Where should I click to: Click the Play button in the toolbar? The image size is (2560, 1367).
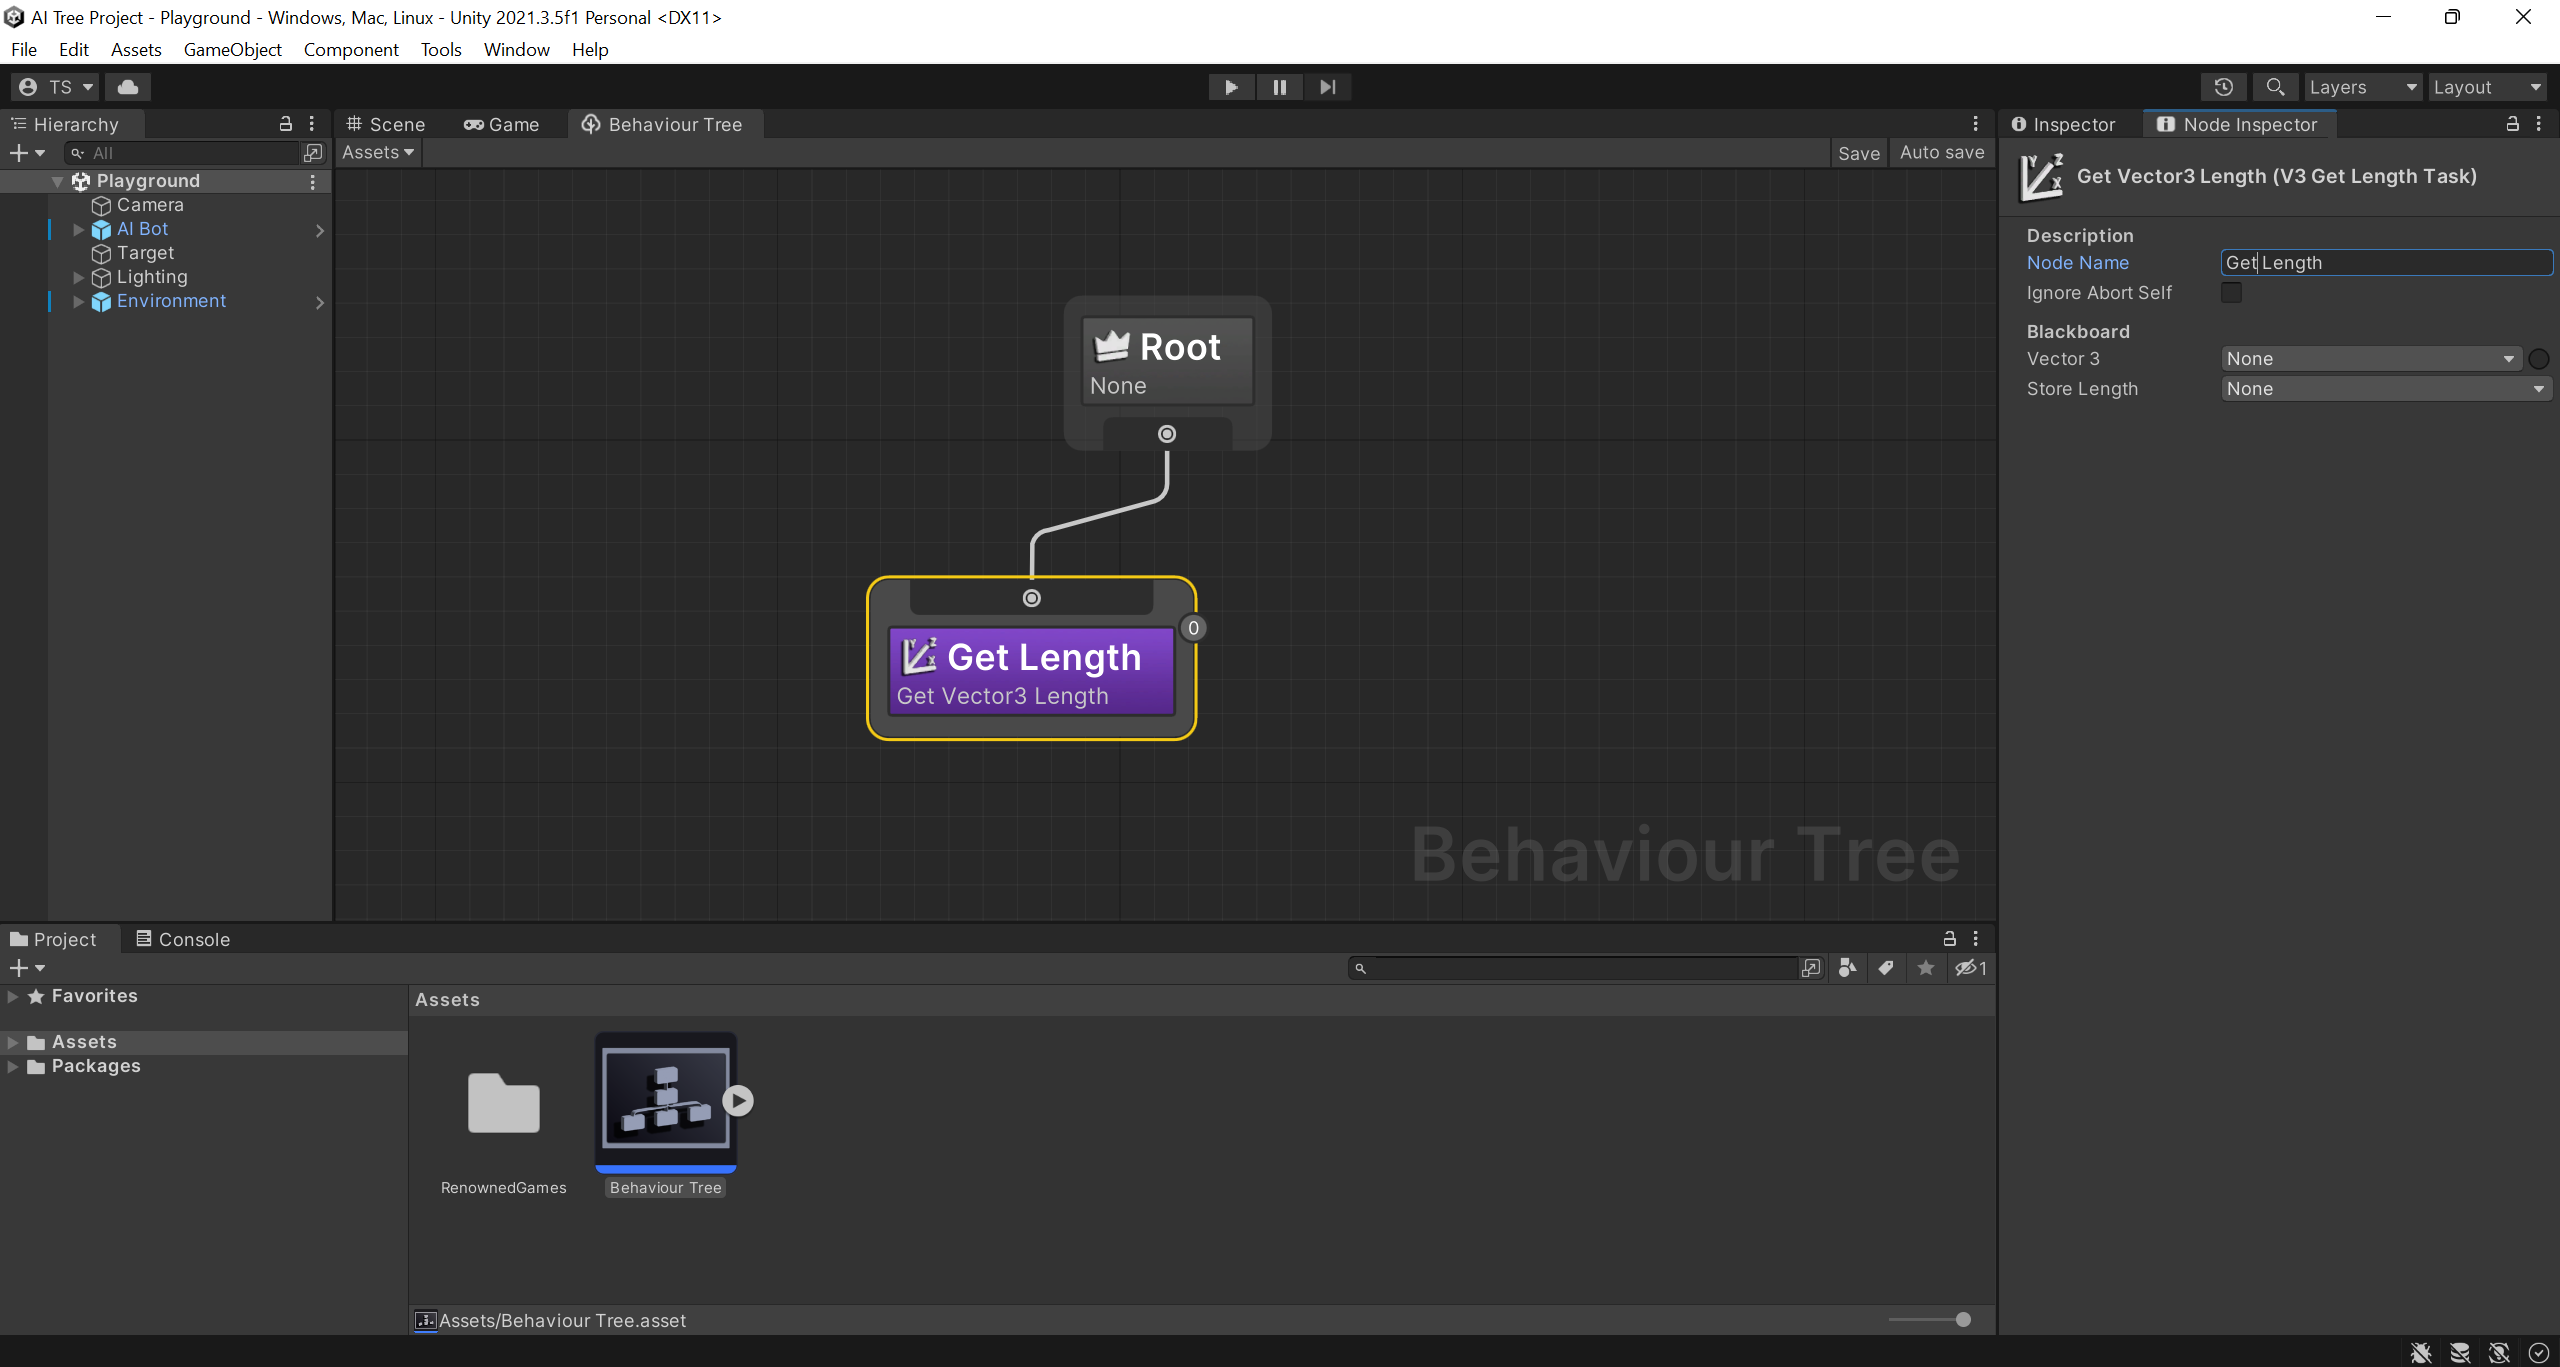click(1231, 87)
